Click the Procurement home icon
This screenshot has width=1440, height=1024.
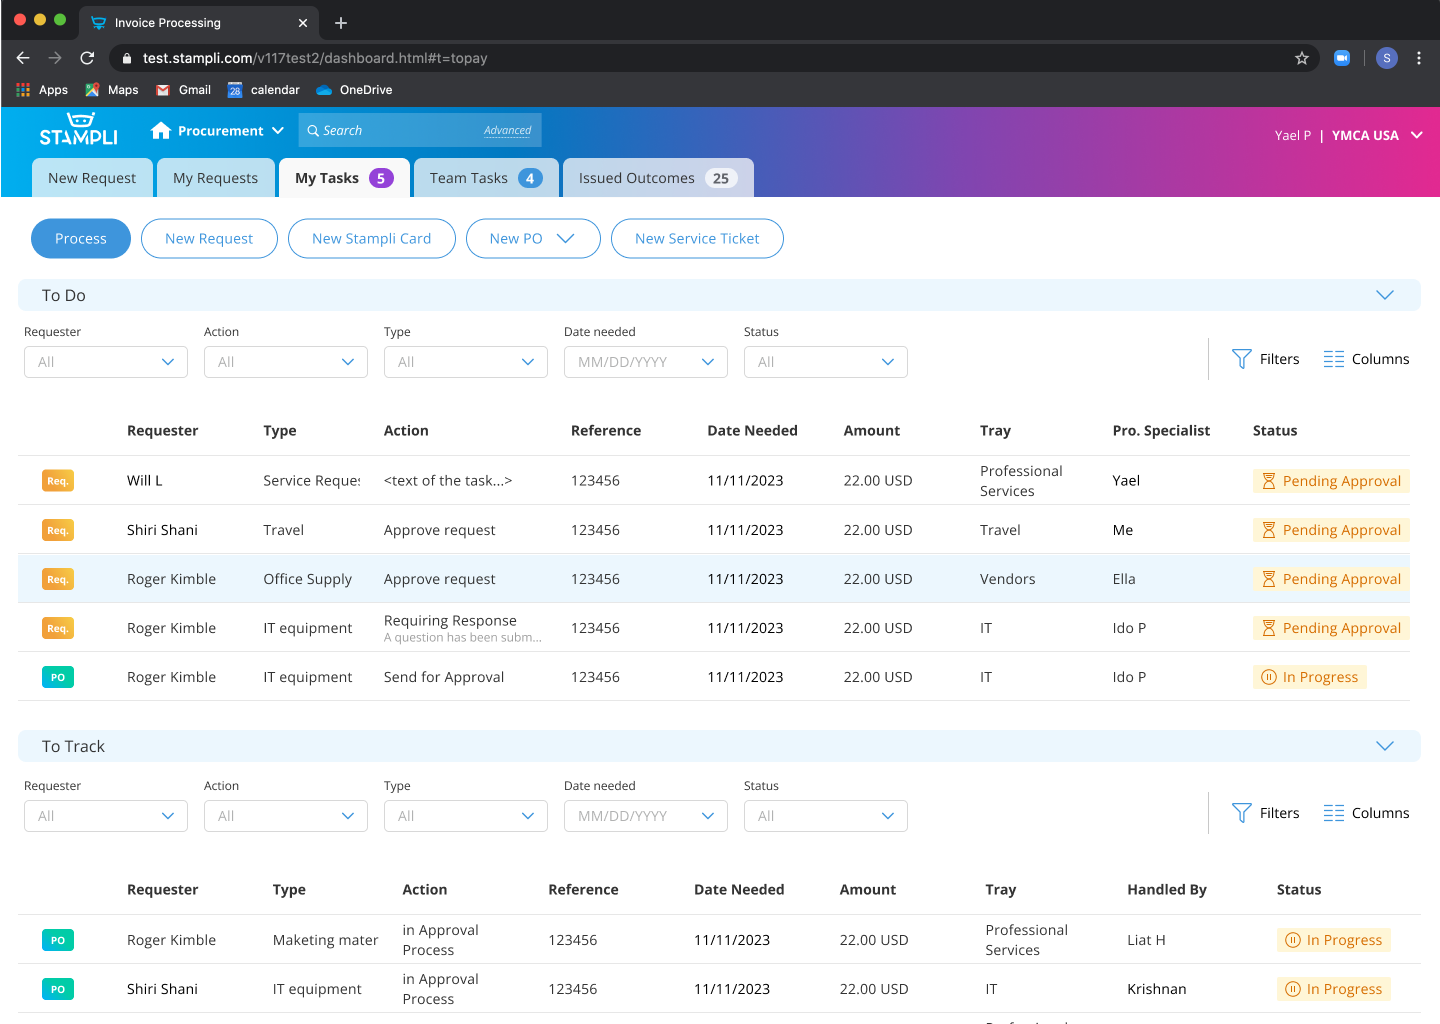tap(160, 131)
